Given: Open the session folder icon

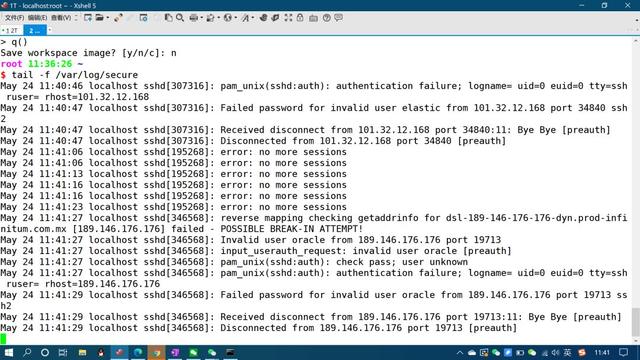Looking at the screenshot, I should (99, 18).
